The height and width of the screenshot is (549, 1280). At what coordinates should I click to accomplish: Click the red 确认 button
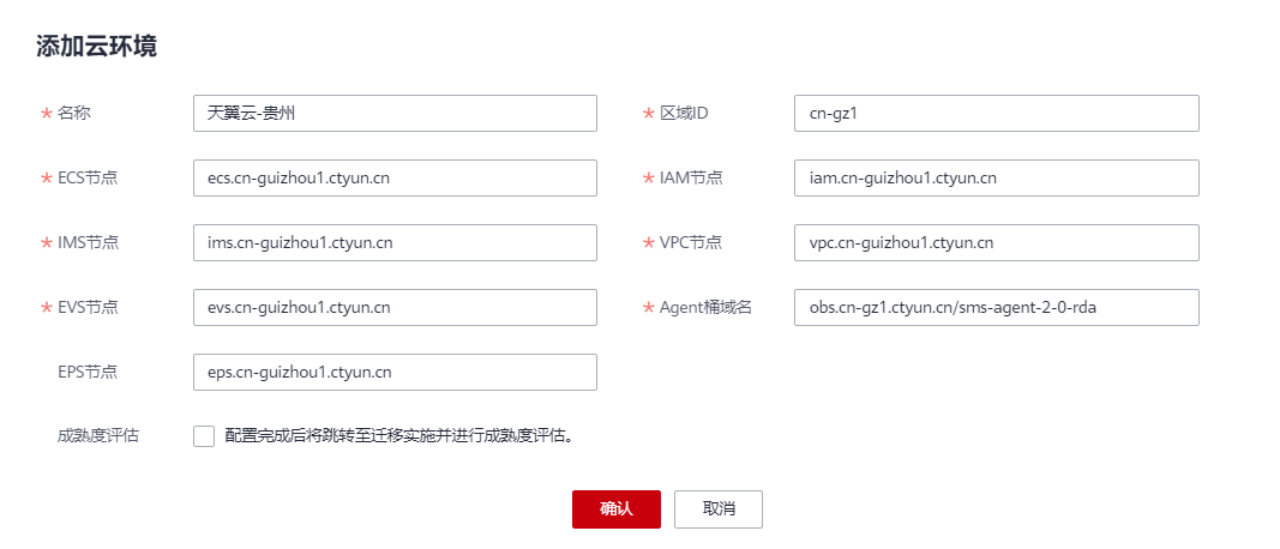[x=616, y=509]
